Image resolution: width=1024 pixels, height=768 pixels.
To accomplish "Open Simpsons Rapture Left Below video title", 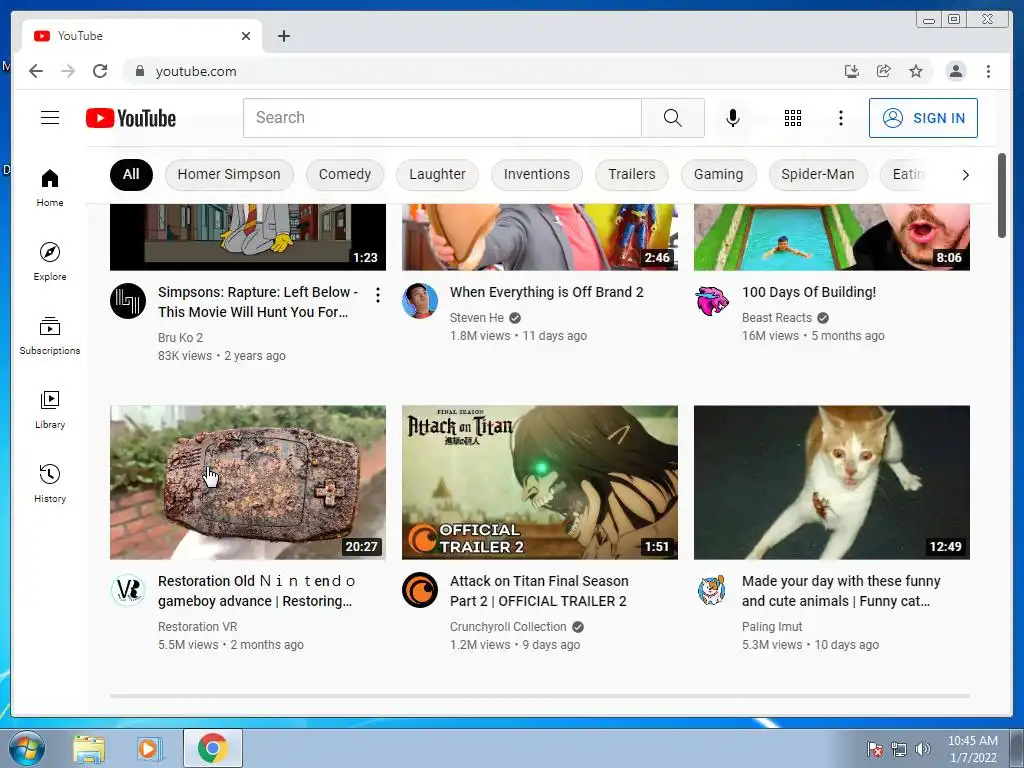I will point(258,302).
